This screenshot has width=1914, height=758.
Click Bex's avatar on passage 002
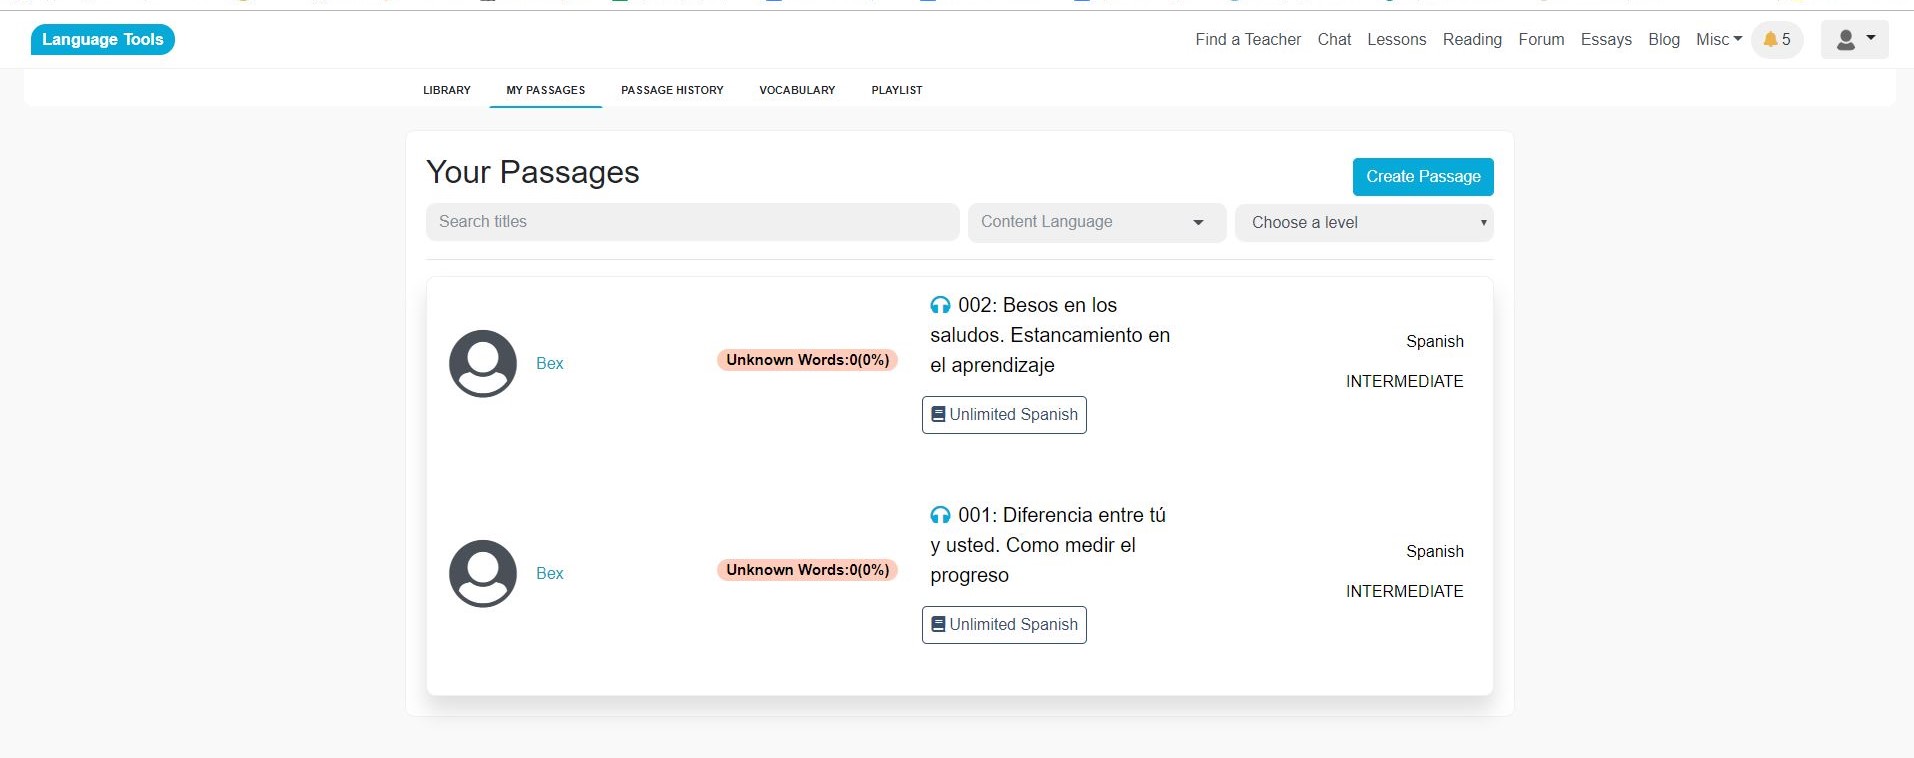[x=483, y=364]
